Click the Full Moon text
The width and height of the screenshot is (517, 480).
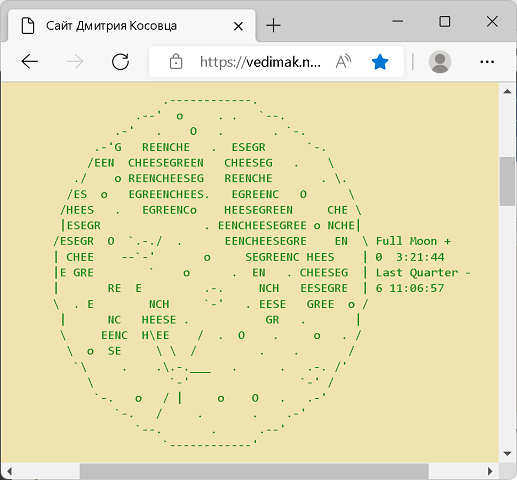[x=406, y=241]
